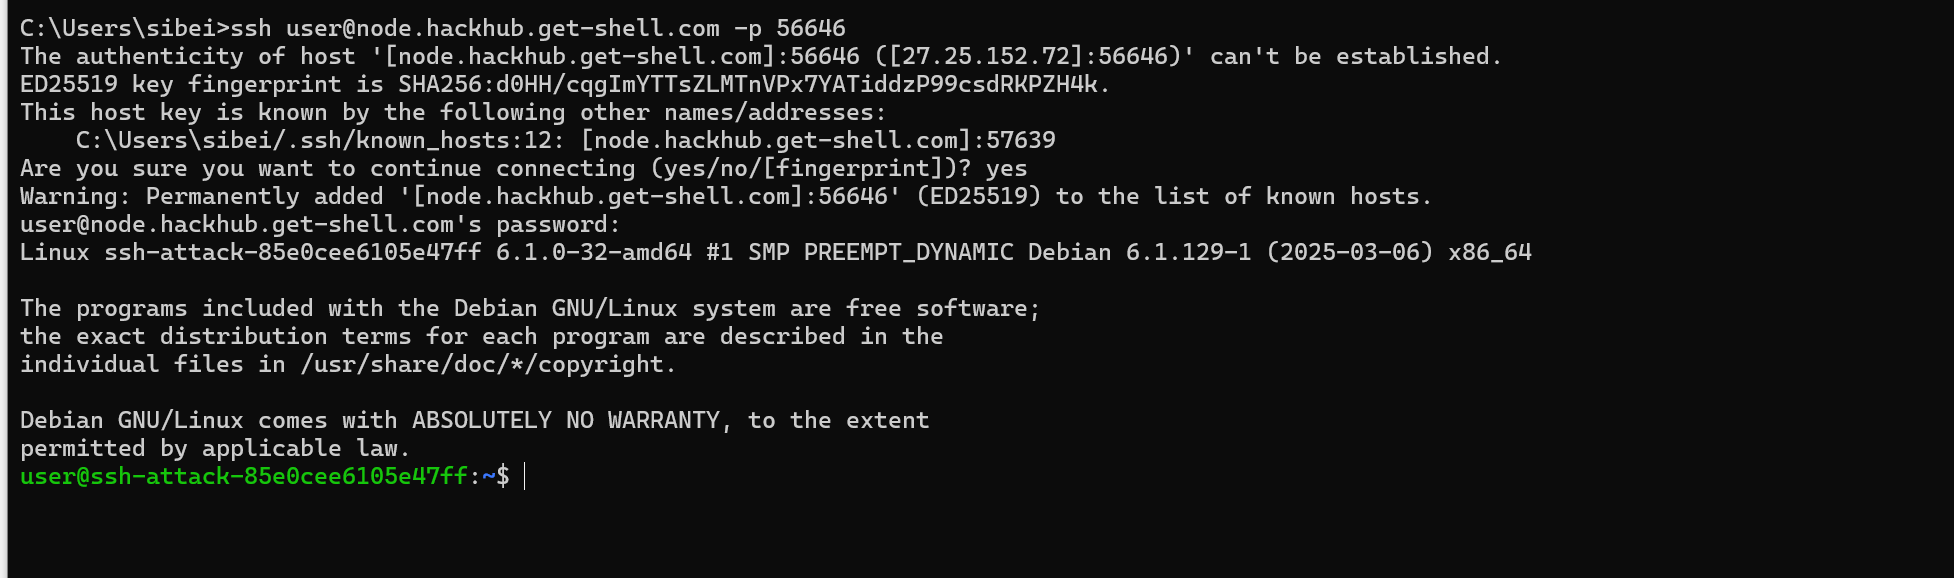1954x578 pixels.
Task: Click the typed "yes" answer
Action: [x=1006, y=168]
